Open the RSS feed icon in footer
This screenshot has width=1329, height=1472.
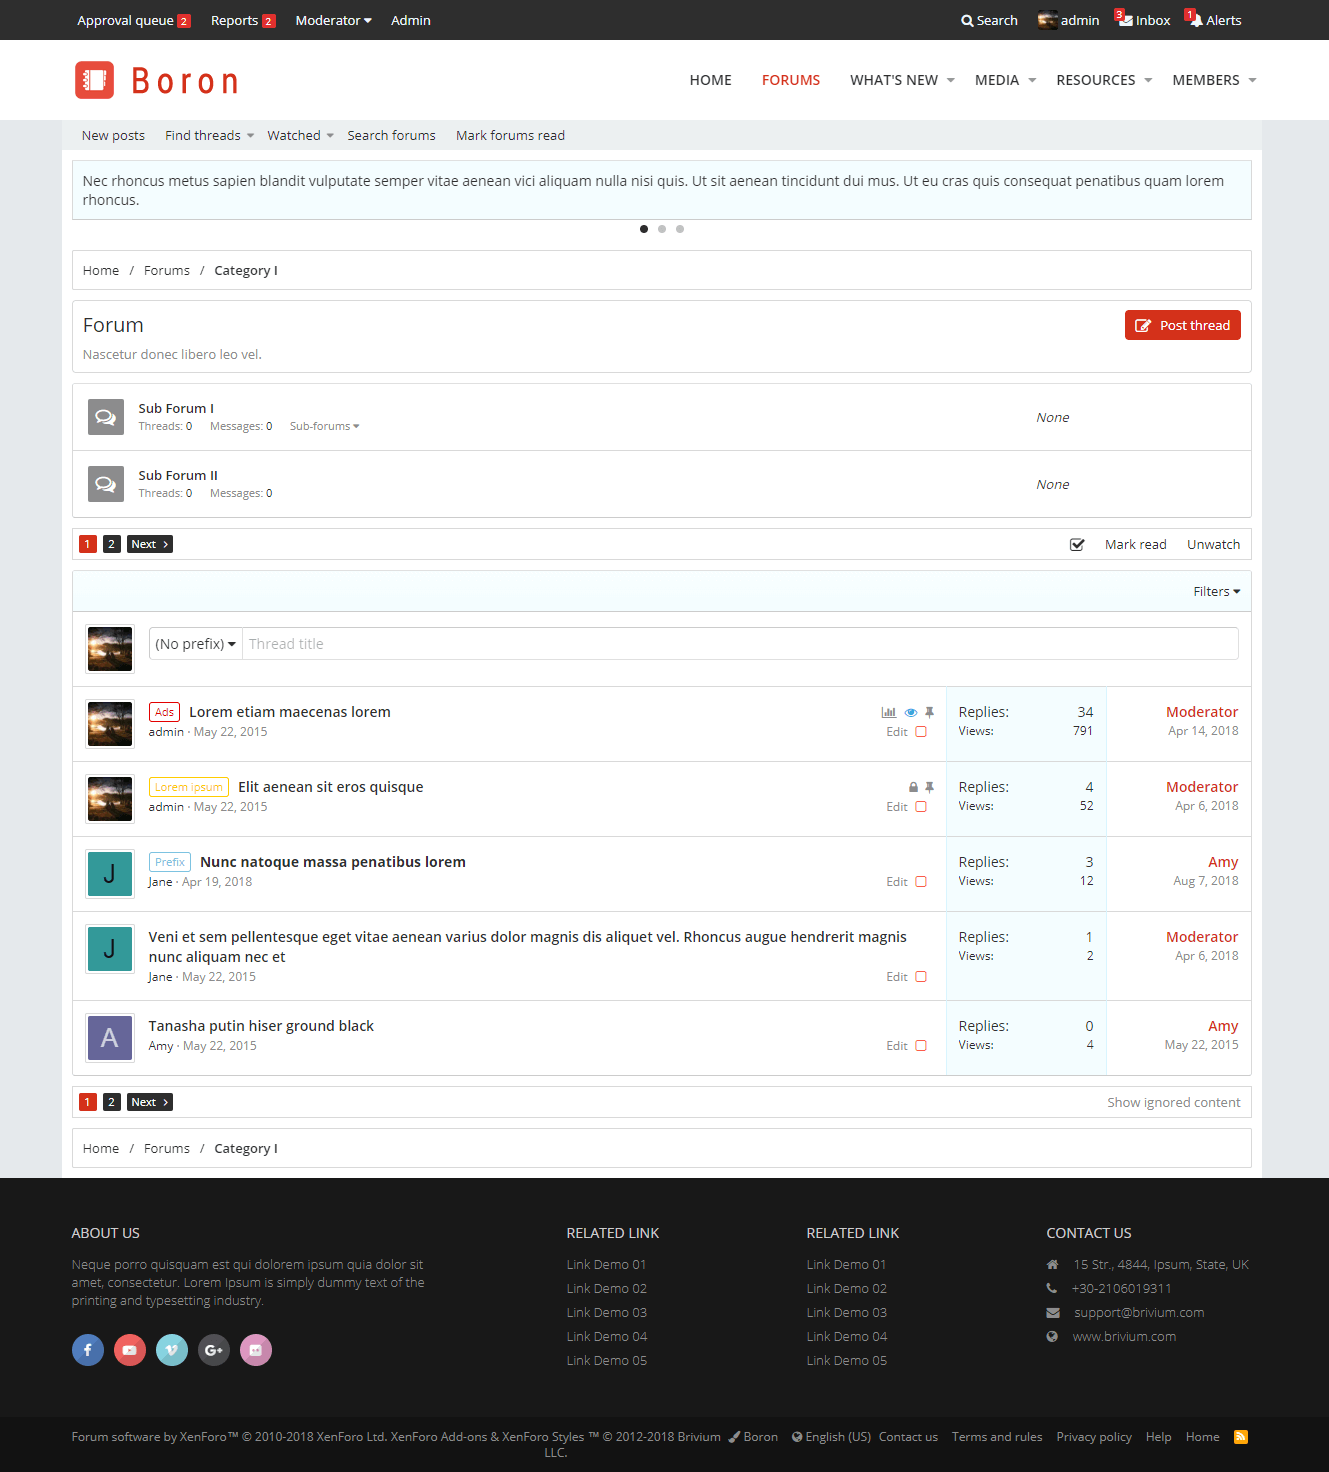tap(1240, 1437)
